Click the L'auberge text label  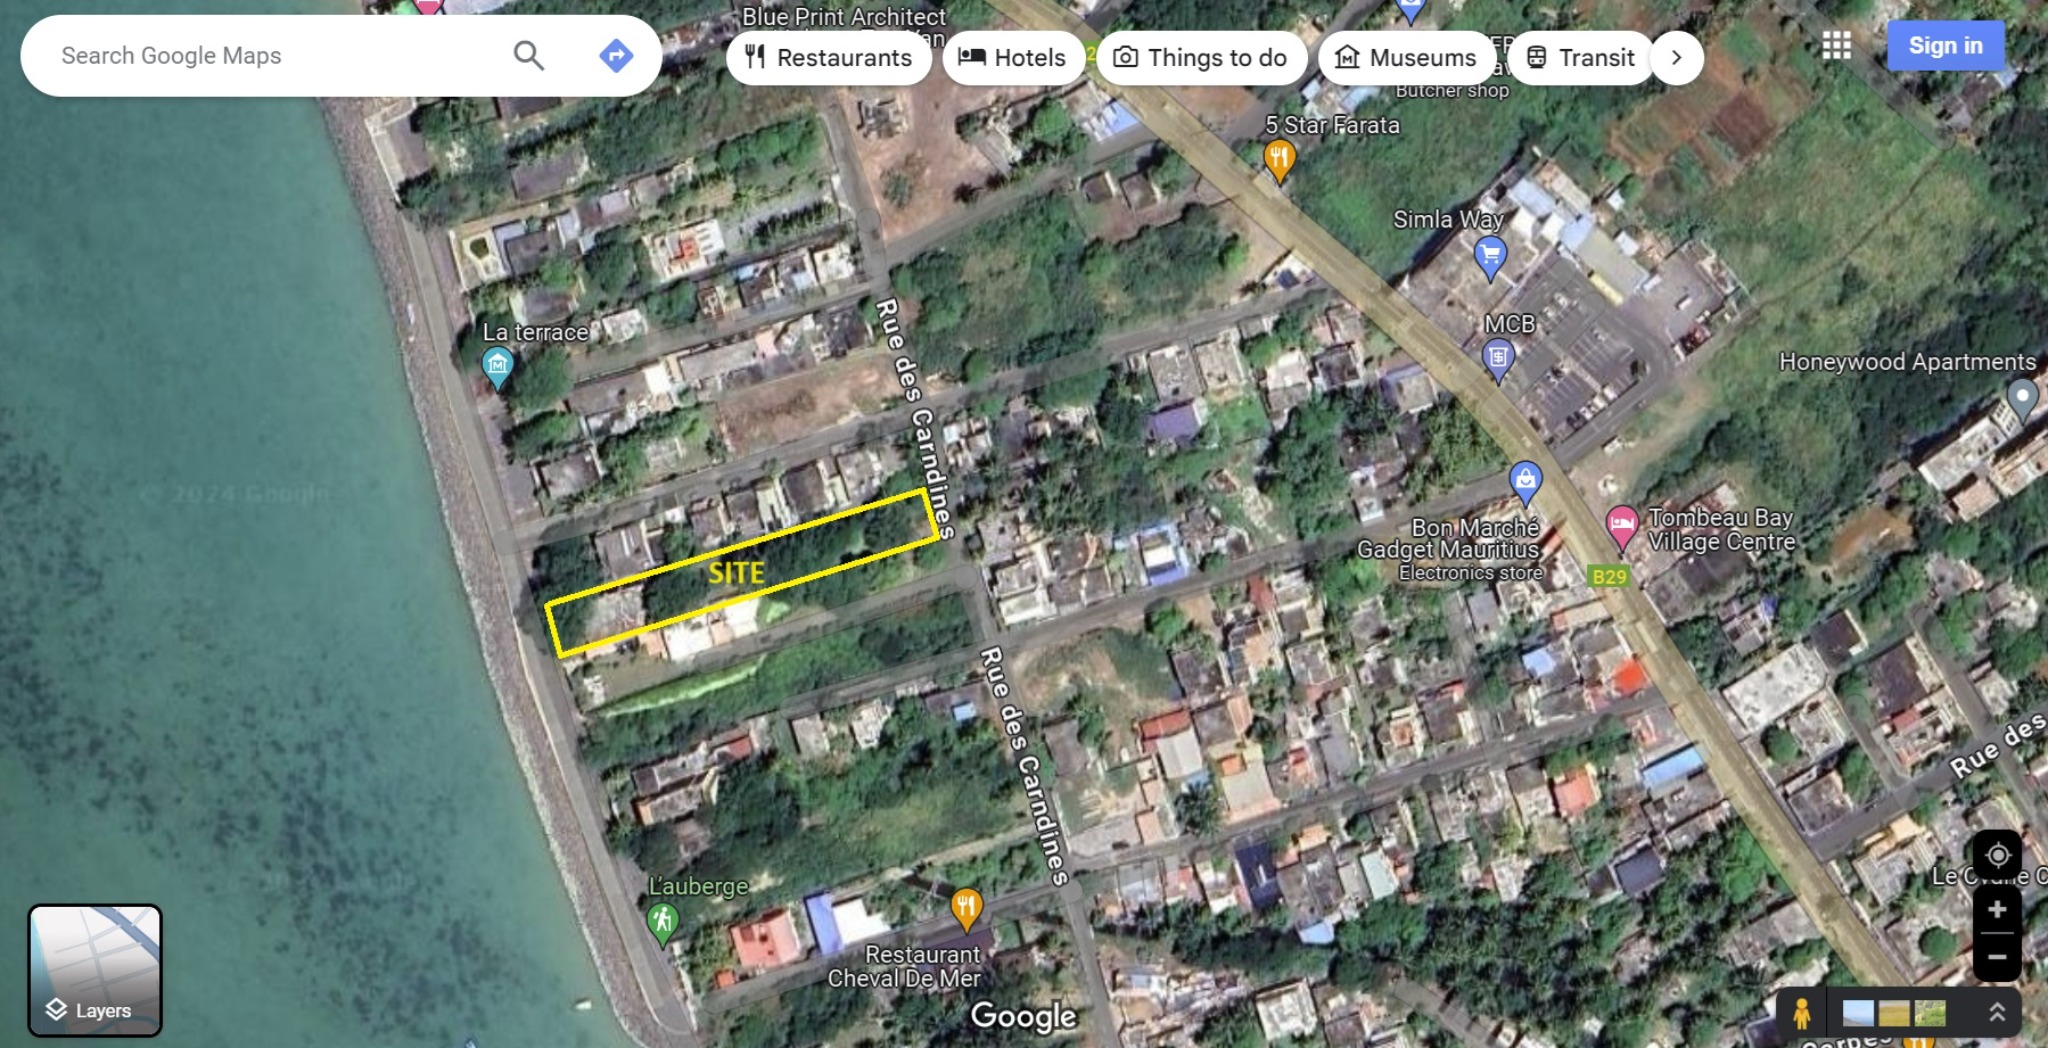(x=698, y=886)
